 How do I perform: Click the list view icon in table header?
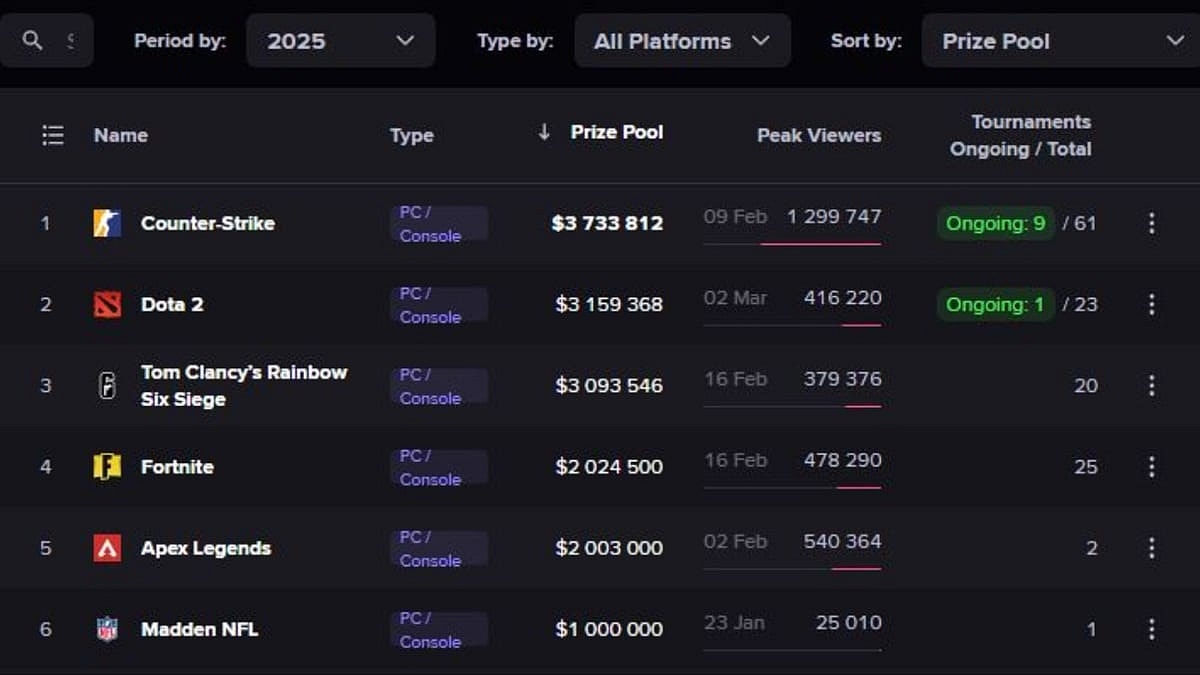53,135
